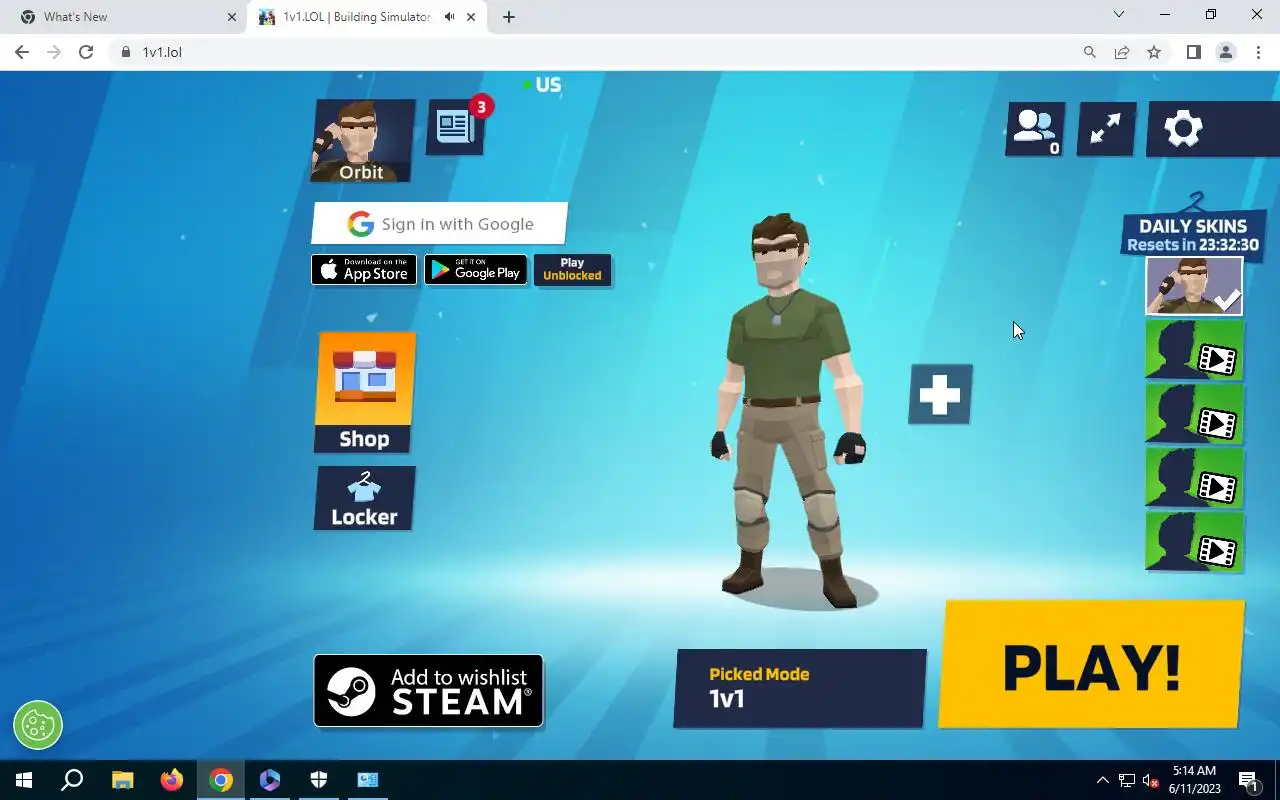Click the yellow PLAY! button
Viewport: 1280px width, 800px height.
point(1091,665)
